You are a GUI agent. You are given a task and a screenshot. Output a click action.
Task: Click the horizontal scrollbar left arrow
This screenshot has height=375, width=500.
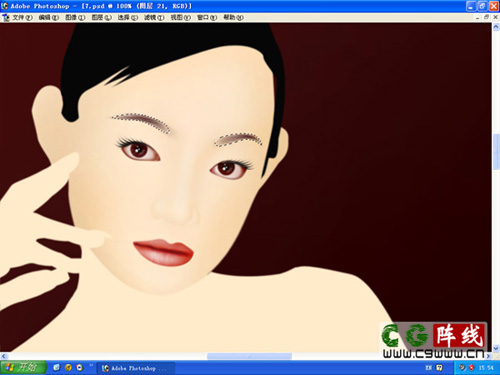pyautogui.click(x=4, y=356)
